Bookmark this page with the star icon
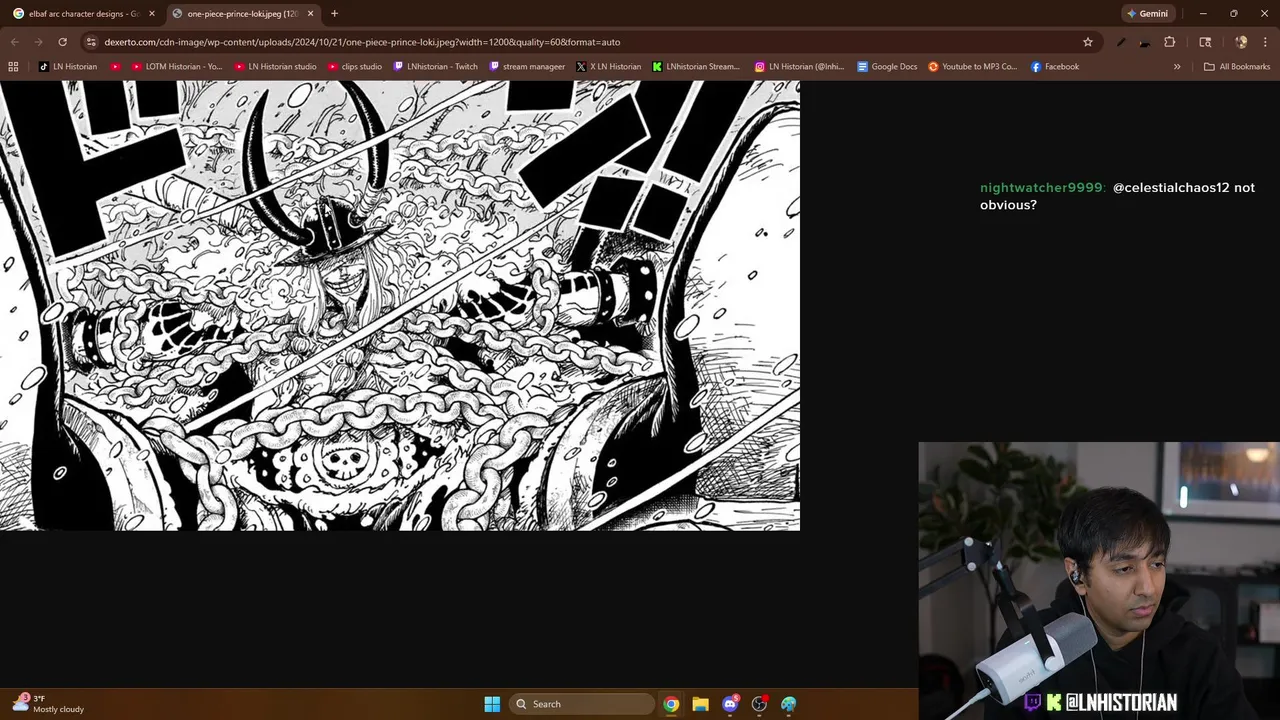Viewport: 1280px width, 720px height. point(1088,42)
